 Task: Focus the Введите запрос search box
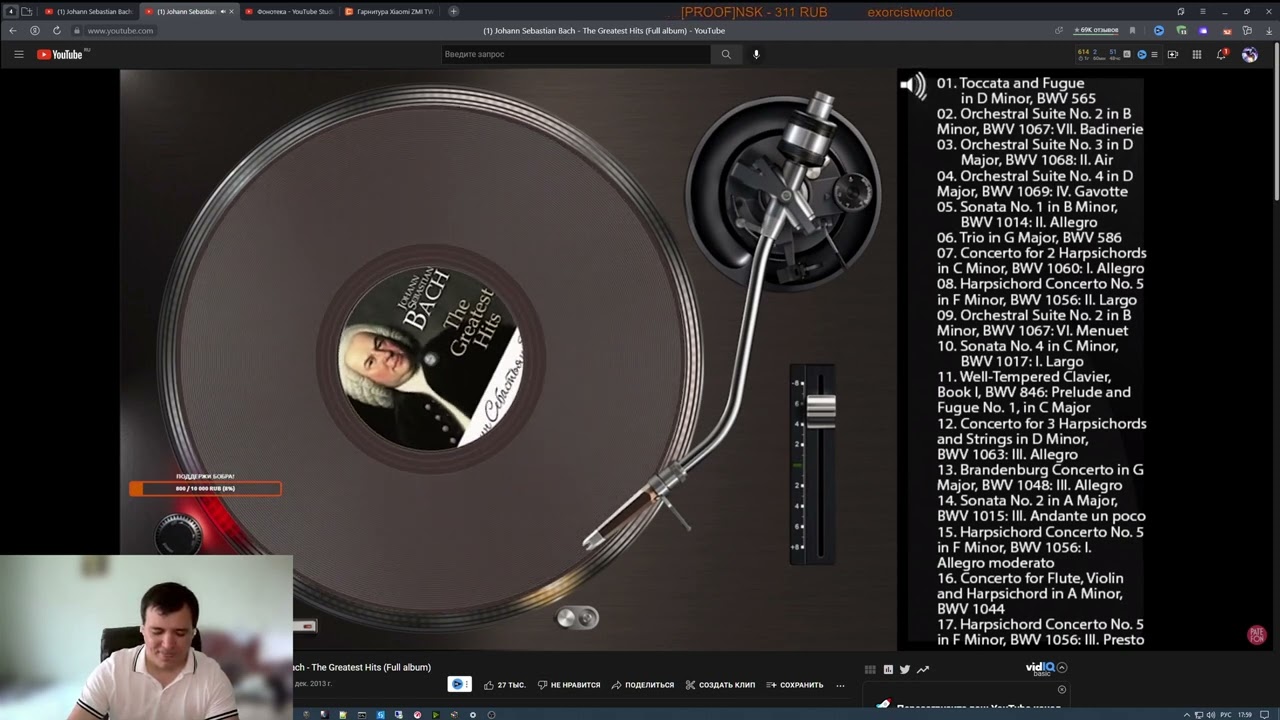click(x=576, y=54)
